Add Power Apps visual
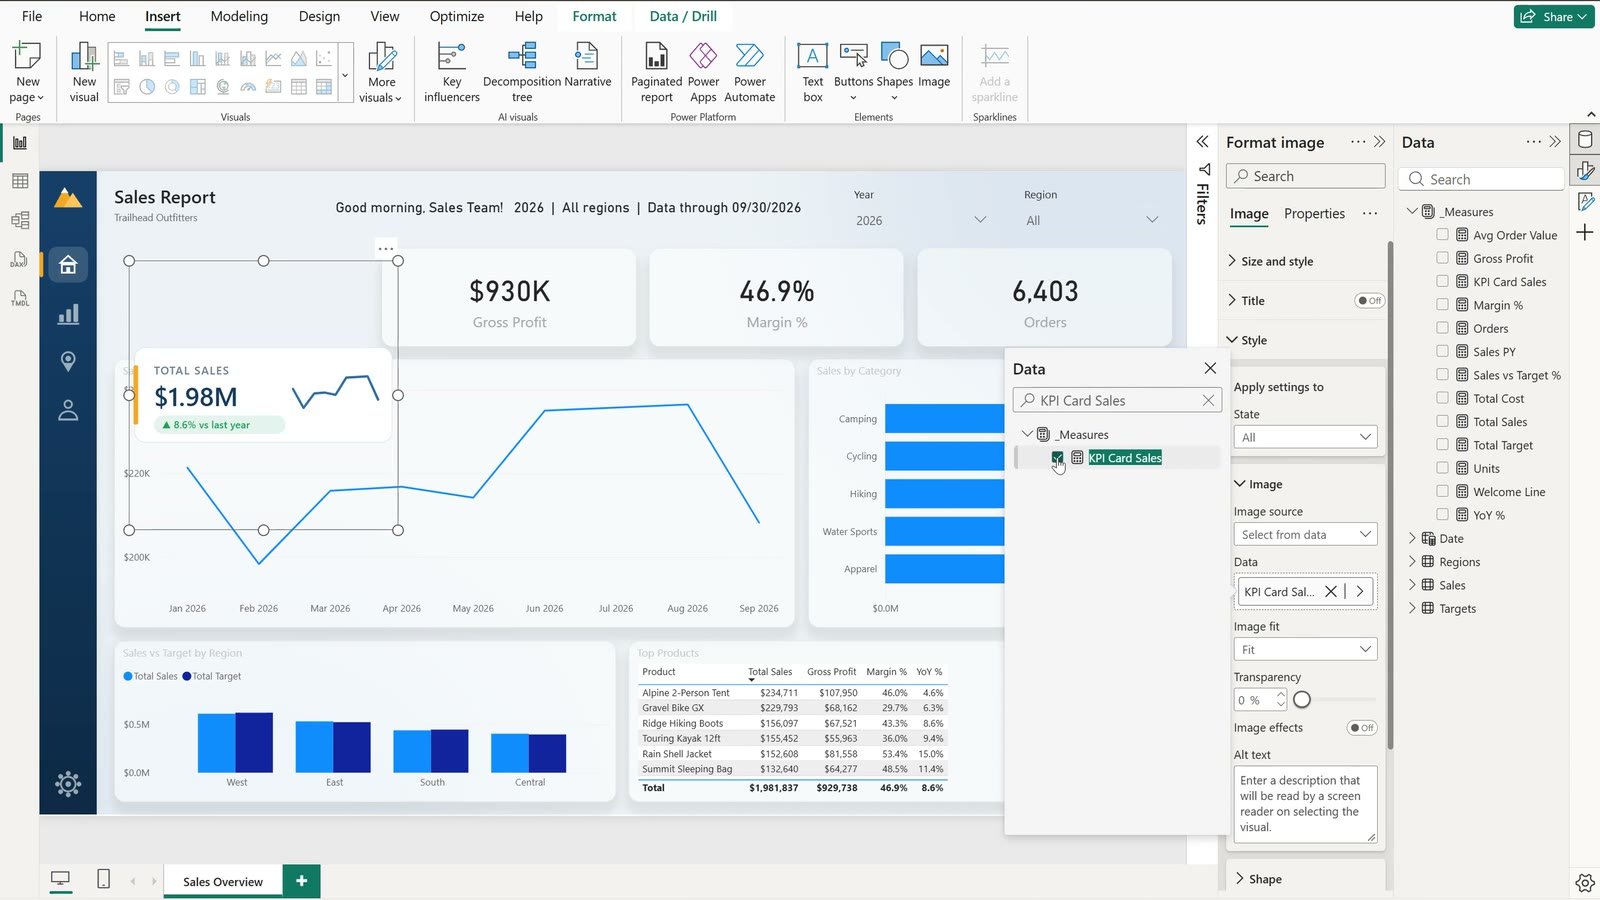Viewport: 1600px width, 900px height. 703,73
